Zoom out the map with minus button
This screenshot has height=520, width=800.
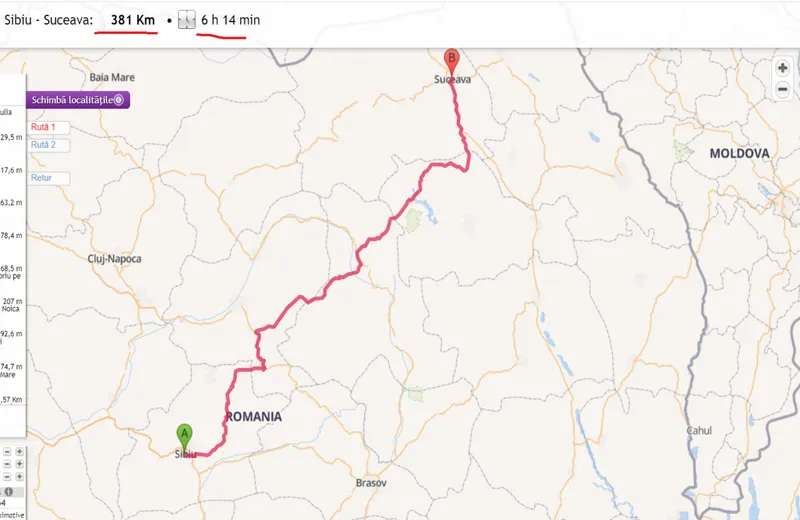click(x=782, y=89)
